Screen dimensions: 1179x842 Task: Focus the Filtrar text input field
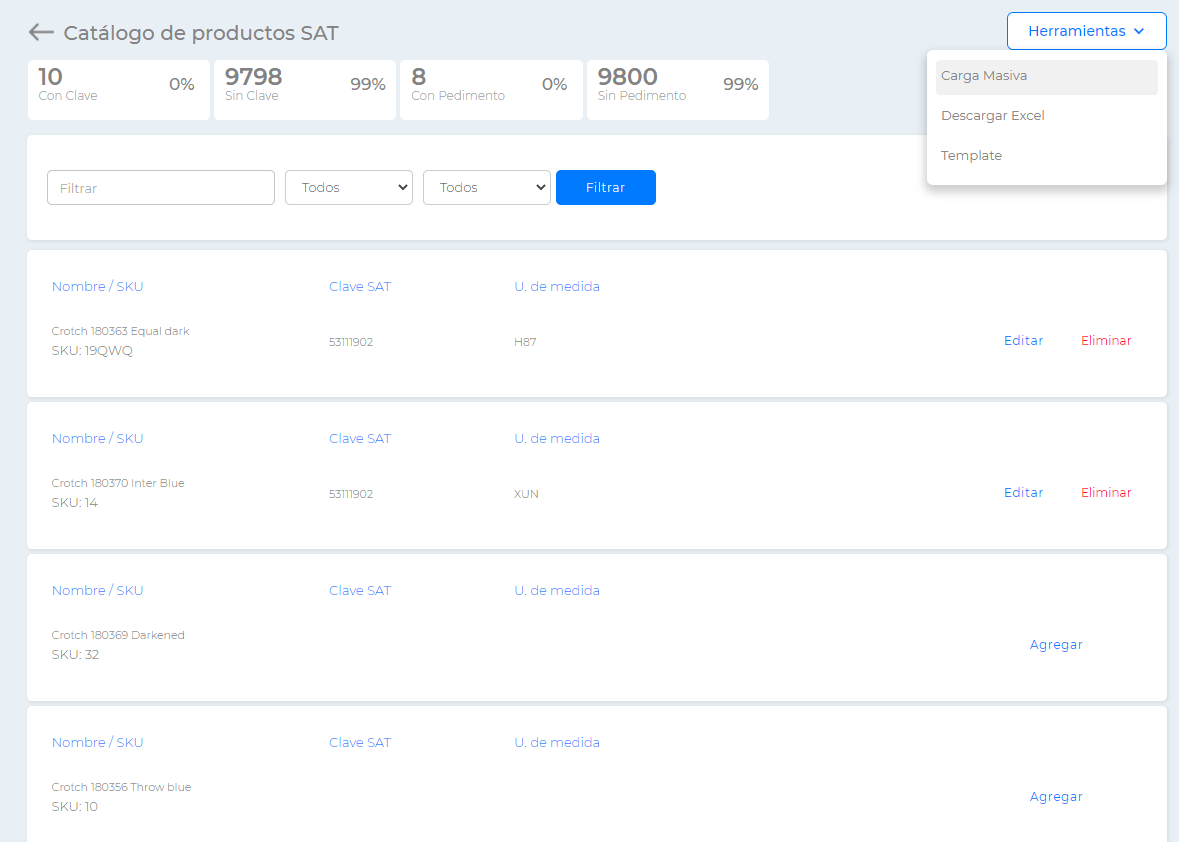point(161,188)
